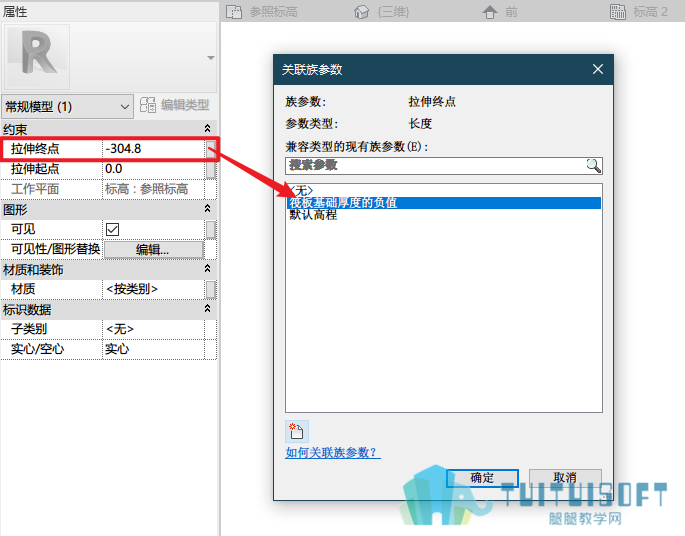This screenshot has width=685, height=536.
Task: Click the 可见性/图形替换 property label
Action: (55, 249)
